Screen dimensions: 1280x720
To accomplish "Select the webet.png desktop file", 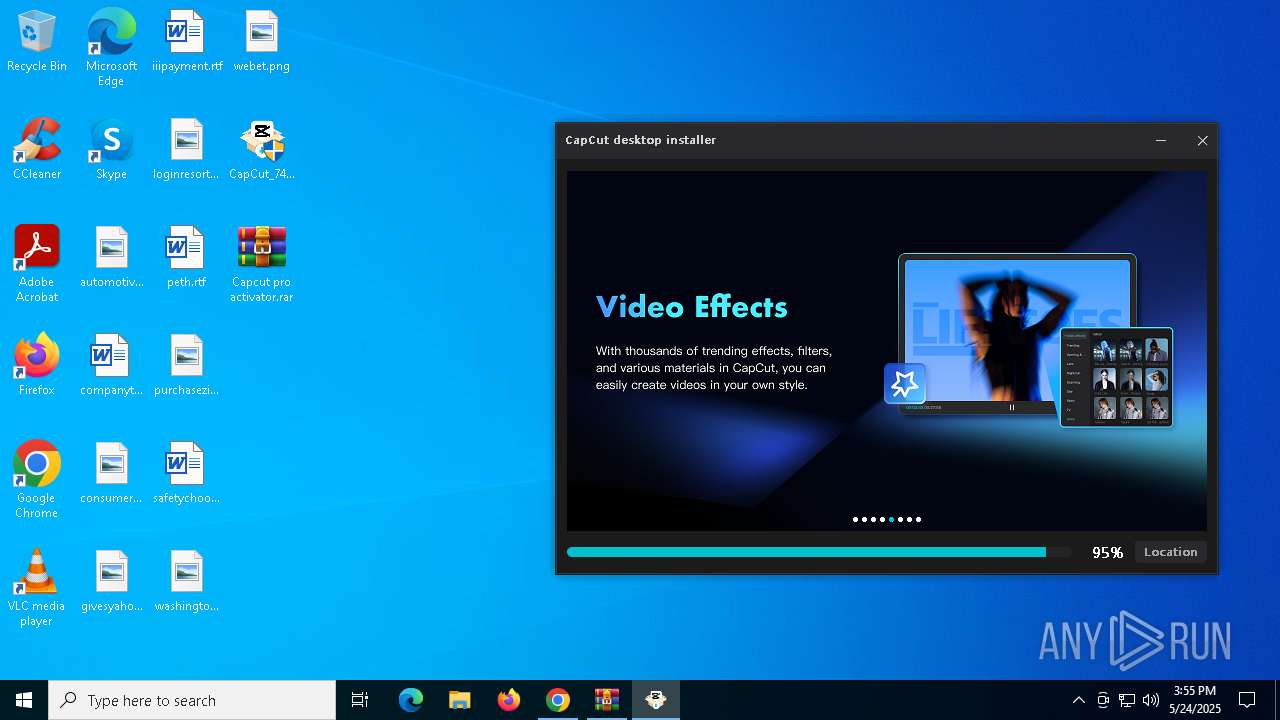I will click(x=261, y=41).
